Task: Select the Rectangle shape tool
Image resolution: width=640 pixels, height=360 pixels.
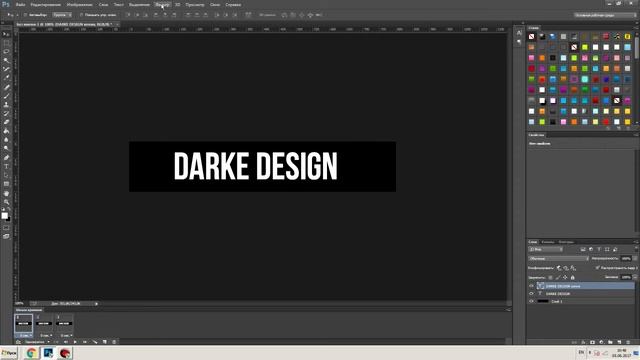Action: 6,184
